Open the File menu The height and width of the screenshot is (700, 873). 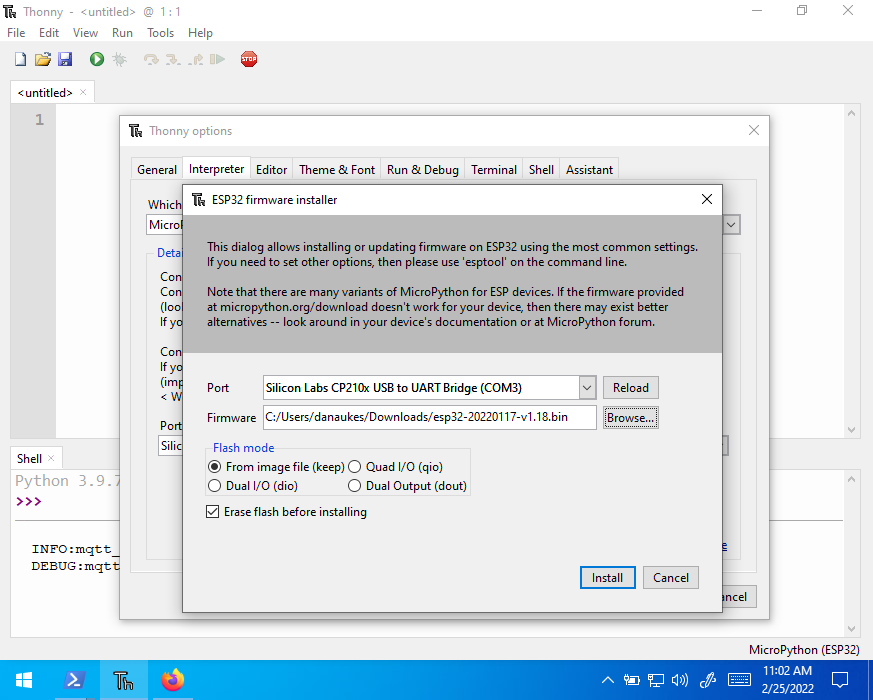(x=16, y=33)
